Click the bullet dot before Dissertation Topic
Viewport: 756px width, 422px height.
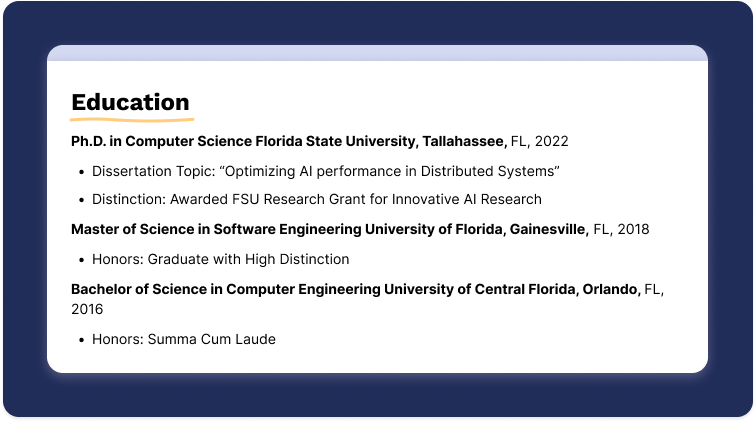[x=80, y=171]
